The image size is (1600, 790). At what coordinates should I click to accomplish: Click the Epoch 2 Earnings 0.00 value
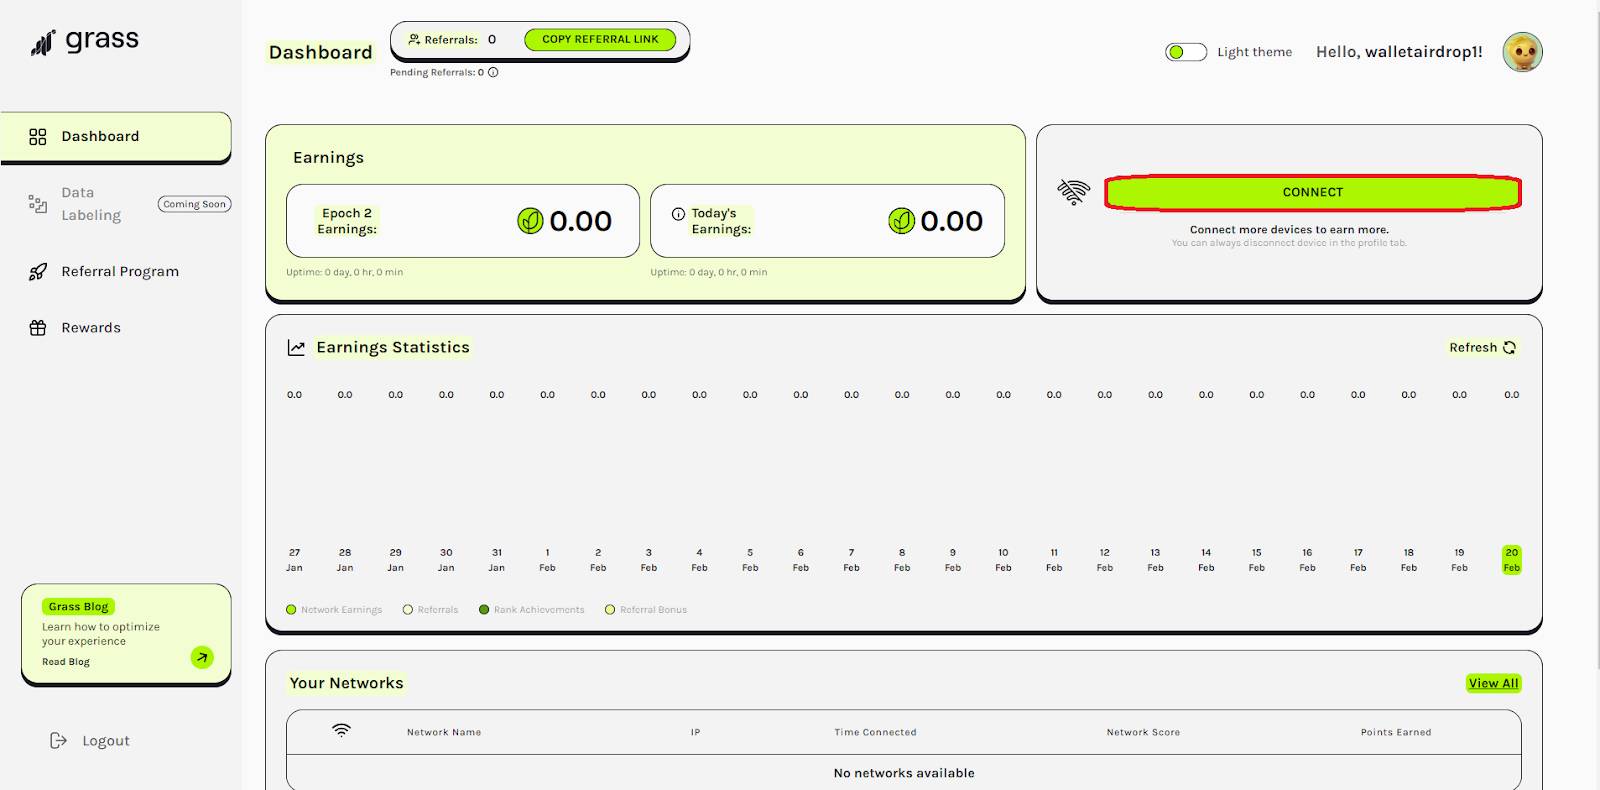pyautogui.click(x=580, y=221)
